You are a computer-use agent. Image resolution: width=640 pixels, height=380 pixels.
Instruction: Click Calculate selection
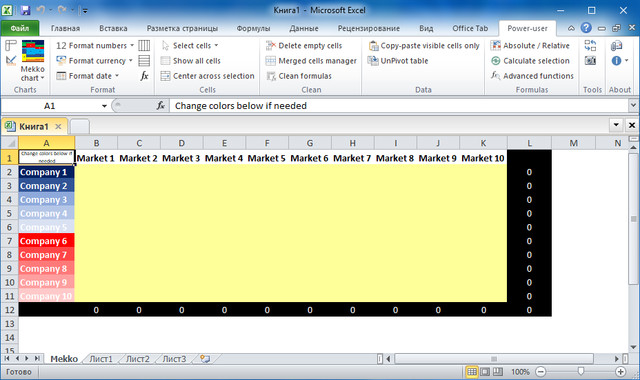point(530,60)
